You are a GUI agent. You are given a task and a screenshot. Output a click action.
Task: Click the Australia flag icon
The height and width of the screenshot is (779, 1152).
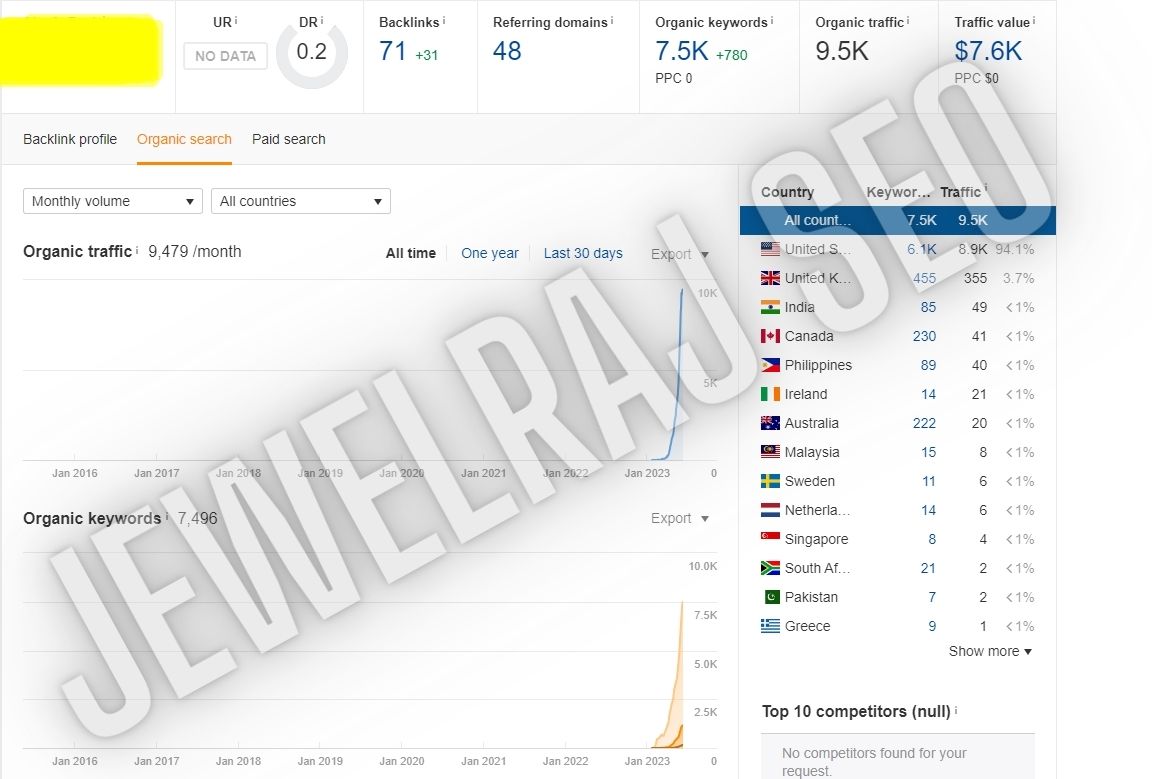click(x=770, y=423)
